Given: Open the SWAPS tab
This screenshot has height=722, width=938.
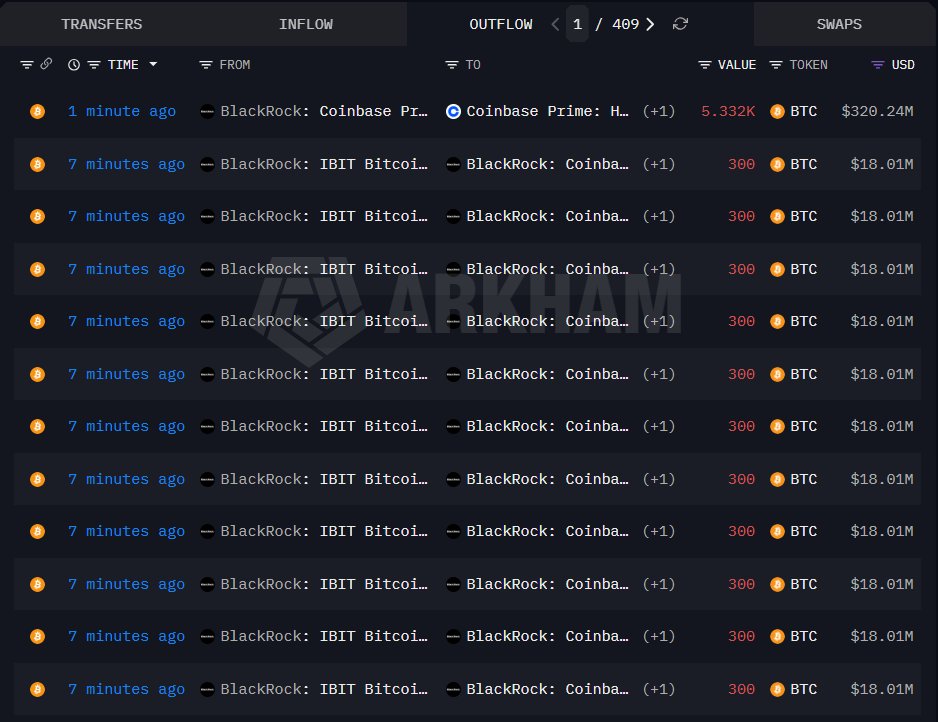Looking at the screenshot, I should [839, 24].
